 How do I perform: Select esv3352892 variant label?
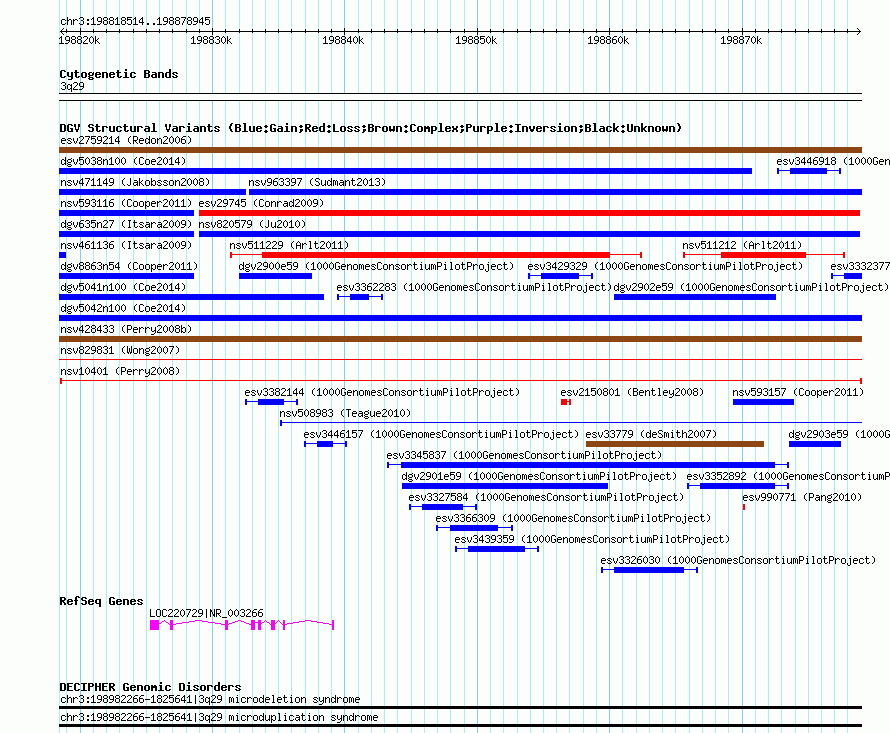pyautogui.click(x=788, y=476)
